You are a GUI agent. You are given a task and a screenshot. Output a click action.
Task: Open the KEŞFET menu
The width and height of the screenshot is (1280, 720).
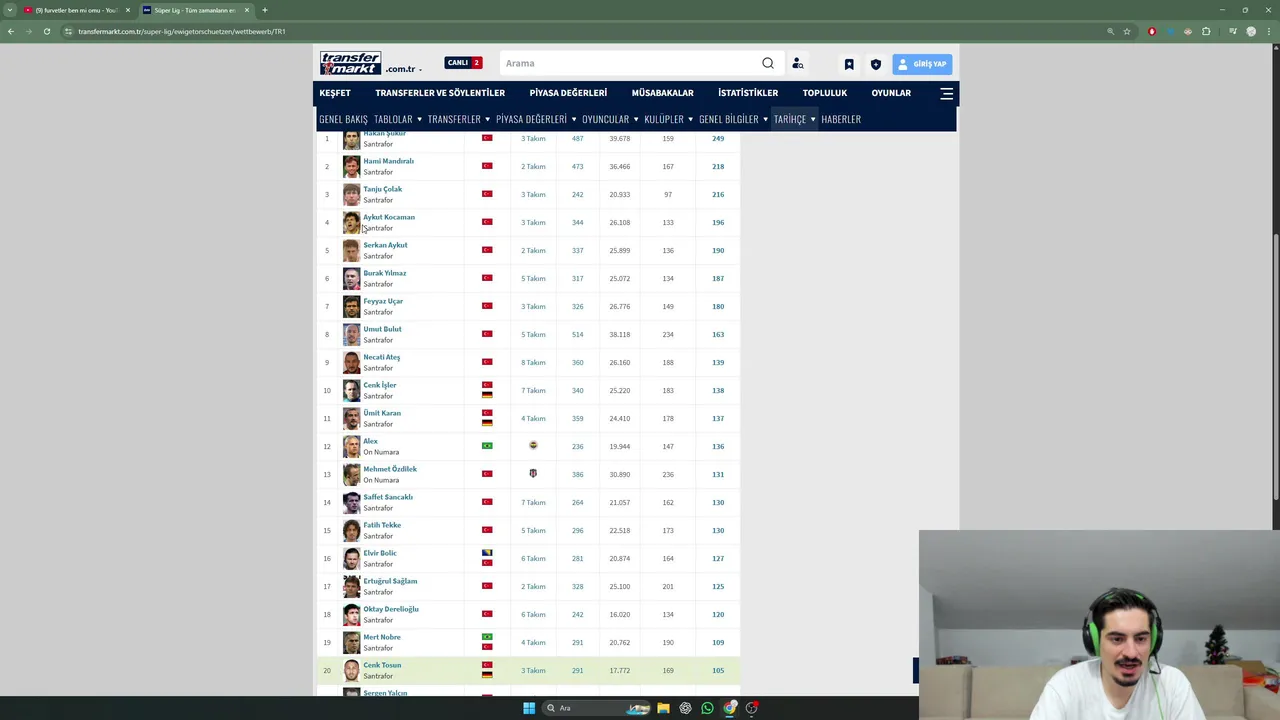(335, 93)
